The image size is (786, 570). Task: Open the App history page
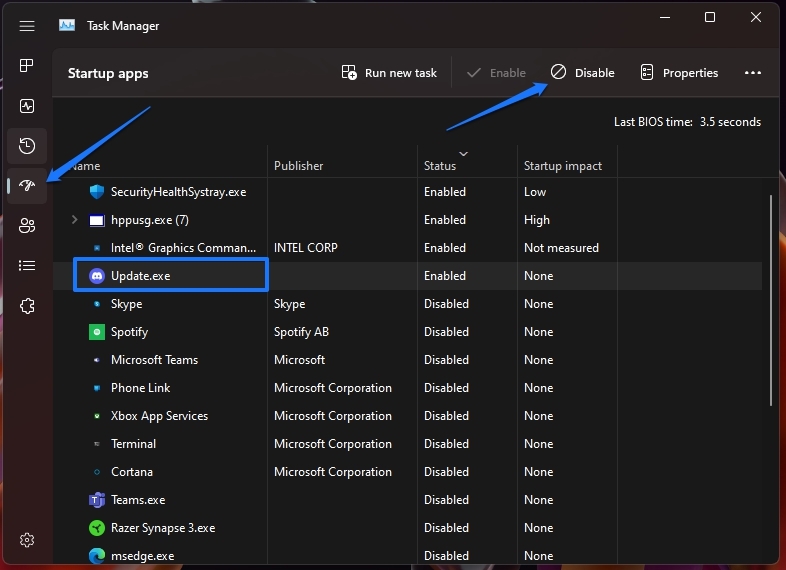coord(27,146)
